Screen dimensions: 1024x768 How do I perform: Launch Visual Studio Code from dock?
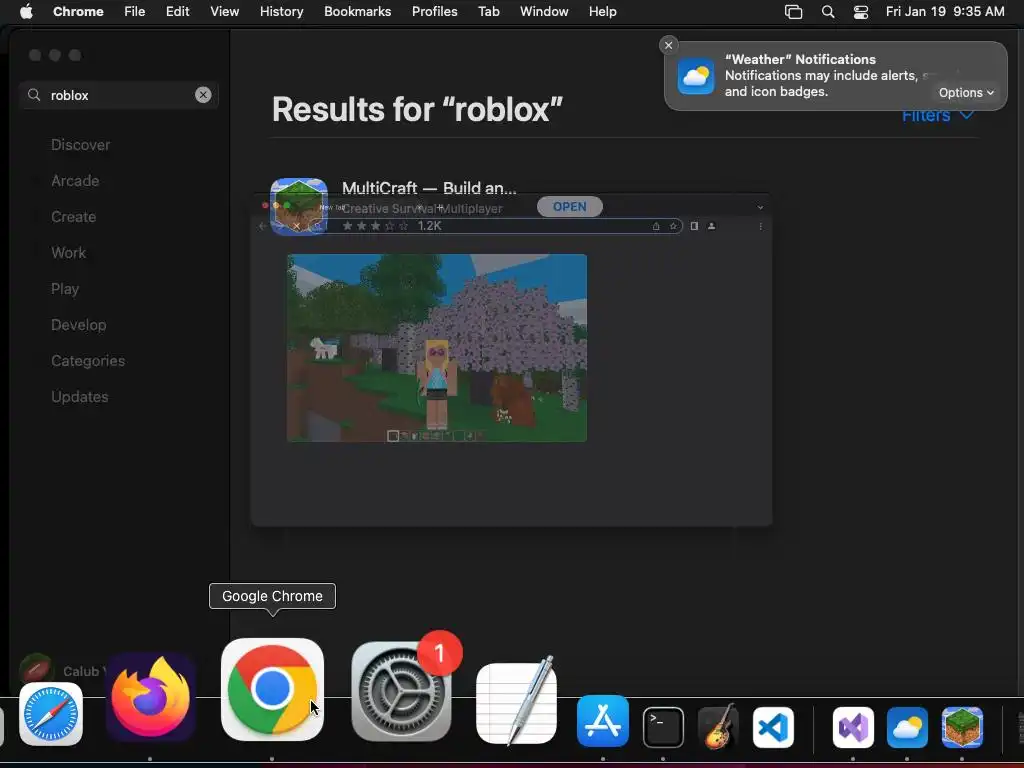773,727
